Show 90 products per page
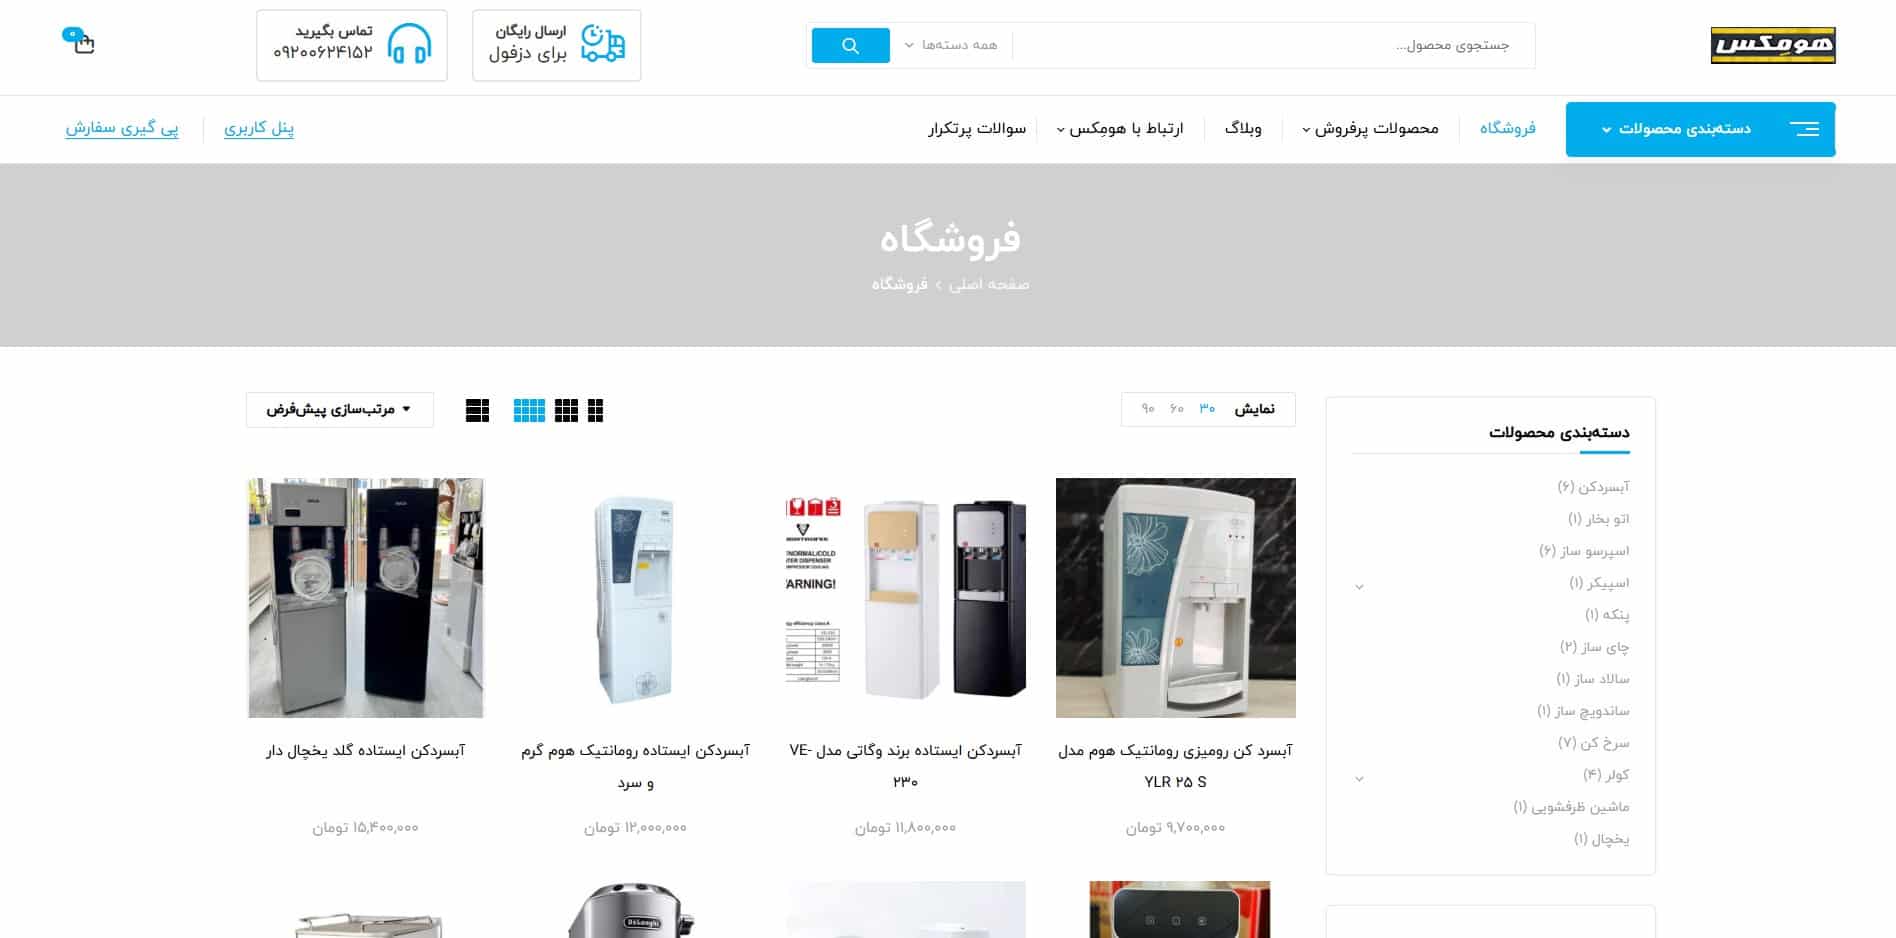This screenshot has width=1896, height=938. 1148,409
